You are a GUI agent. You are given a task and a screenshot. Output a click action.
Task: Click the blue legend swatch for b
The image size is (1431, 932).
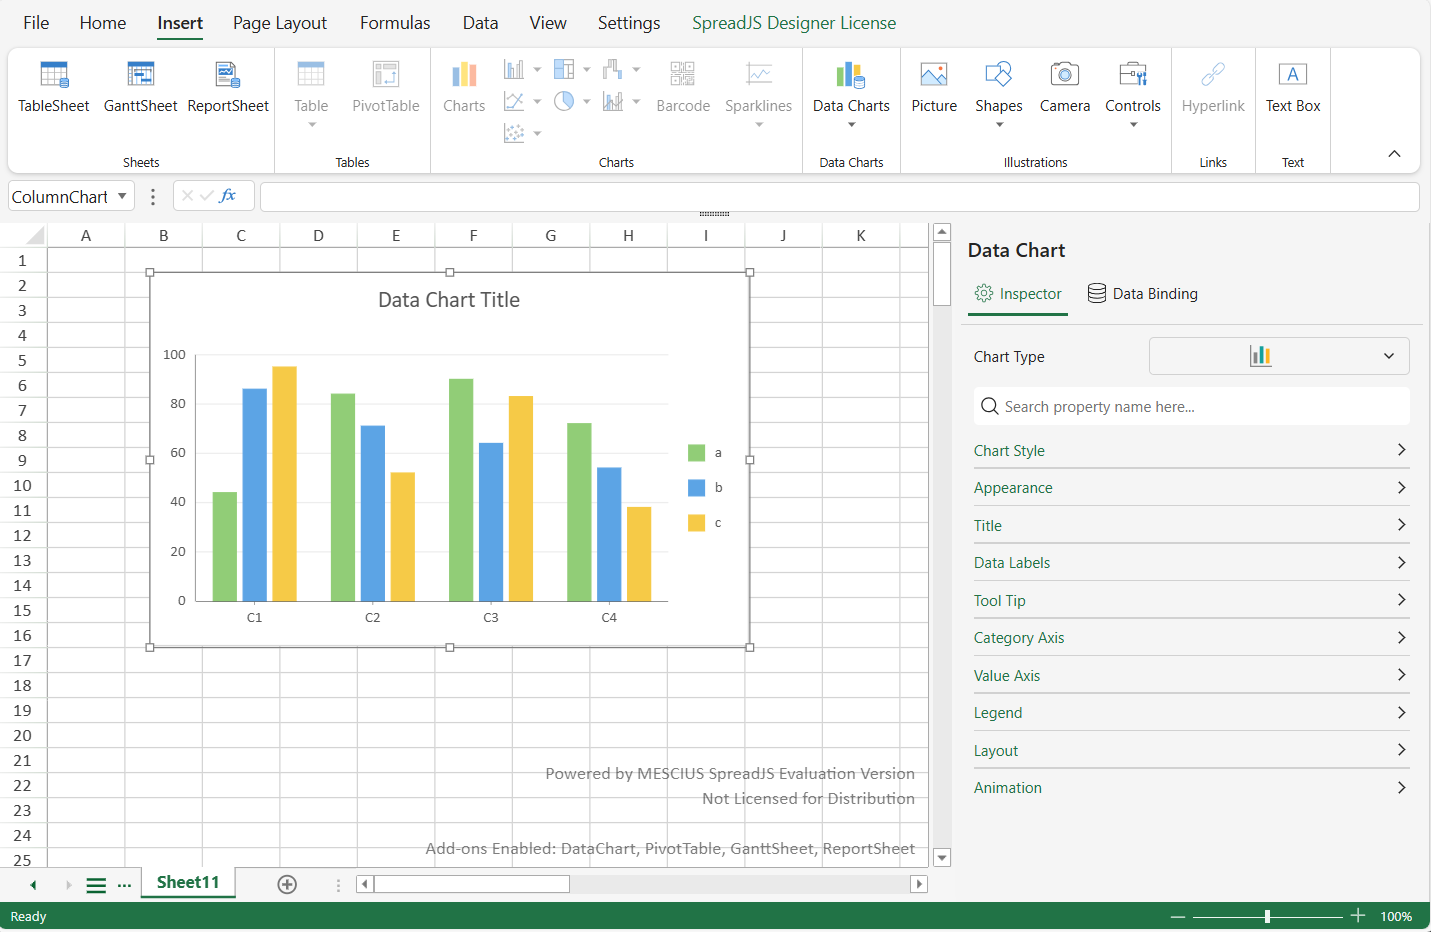click(x=697, y=488)
